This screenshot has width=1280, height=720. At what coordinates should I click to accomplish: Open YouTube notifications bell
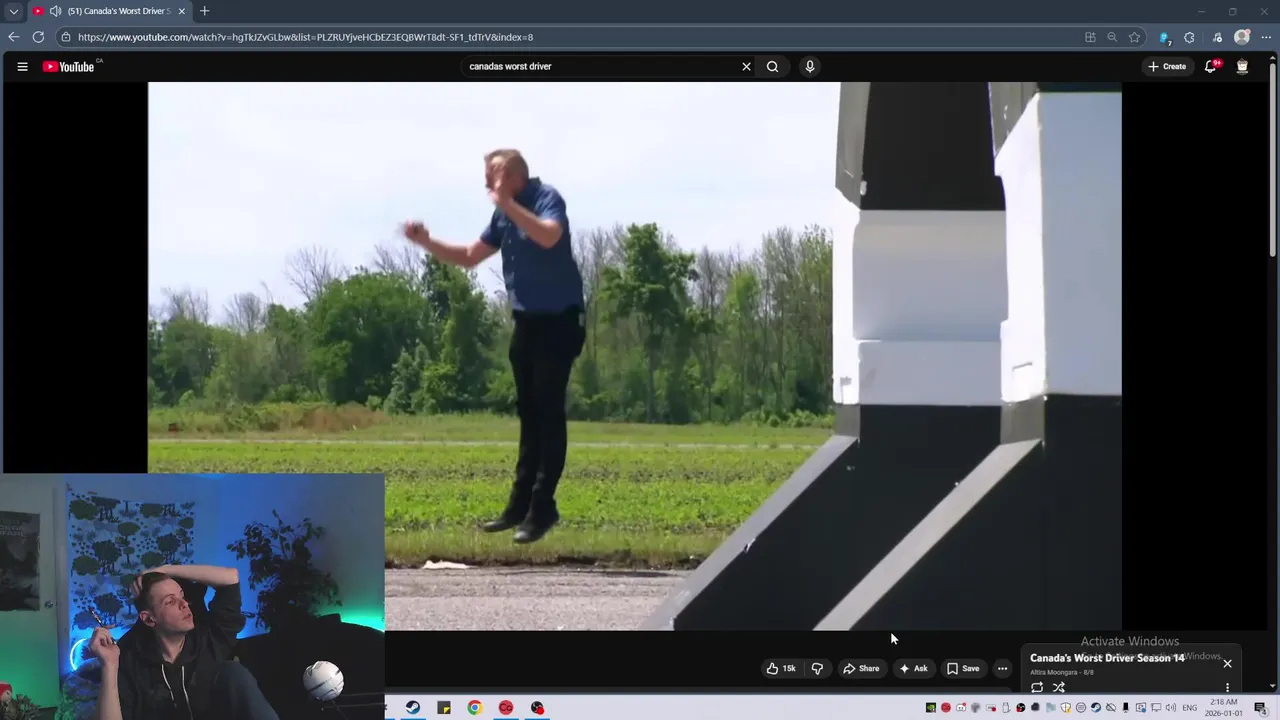tap(1211, 67)
